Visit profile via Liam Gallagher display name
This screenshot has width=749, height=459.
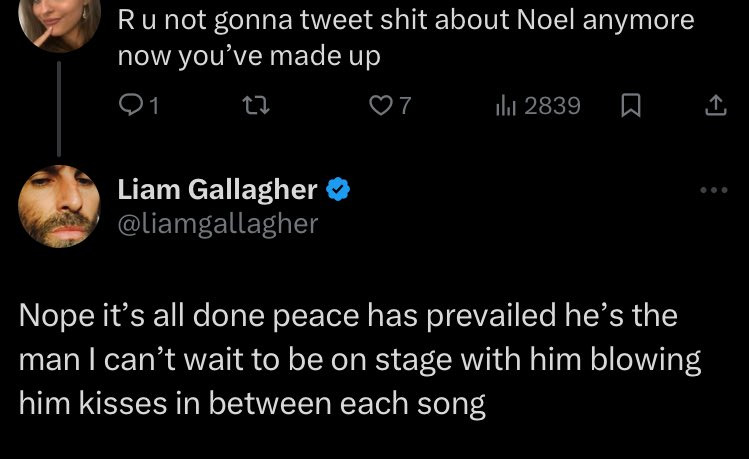pyautogui.click(x=217, y=189)
